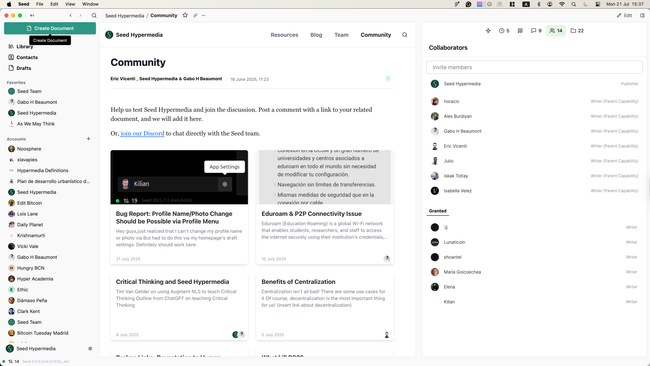Follow the join our Discord link
This screenshot has height=366, width=650.
click(142, 133)
